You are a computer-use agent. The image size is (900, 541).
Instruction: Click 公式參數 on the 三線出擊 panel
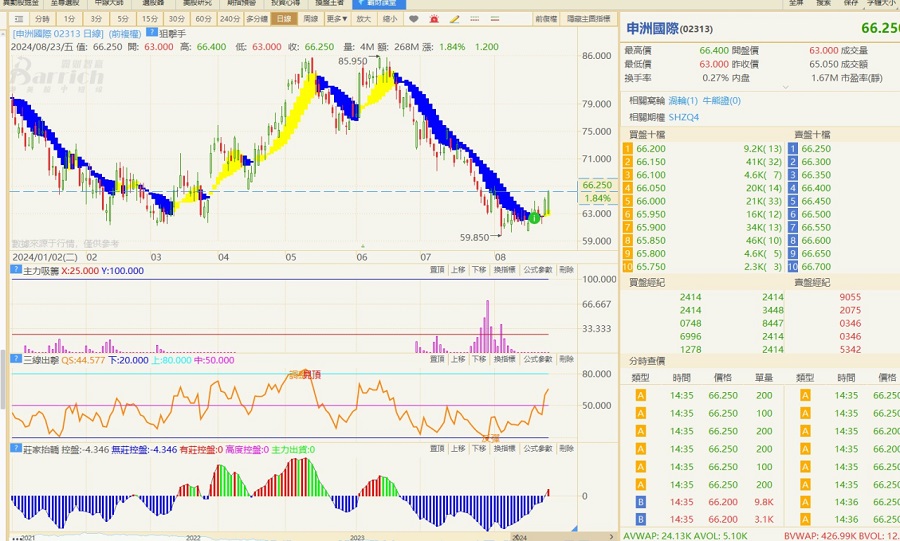537,359
